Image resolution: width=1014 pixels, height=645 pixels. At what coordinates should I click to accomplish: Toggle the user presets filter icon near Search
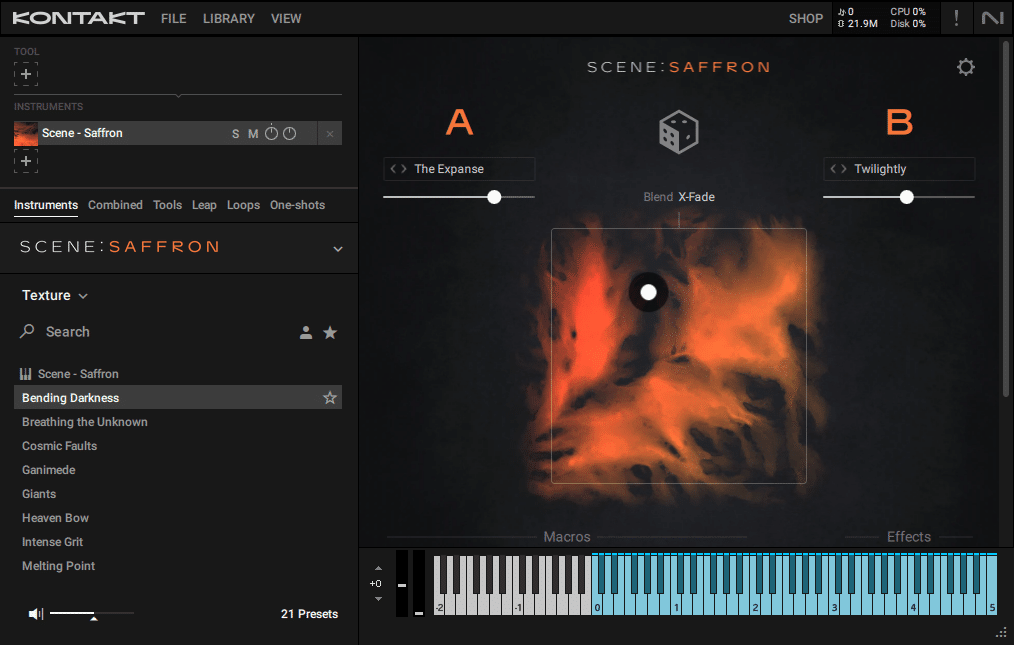[306, 331]
